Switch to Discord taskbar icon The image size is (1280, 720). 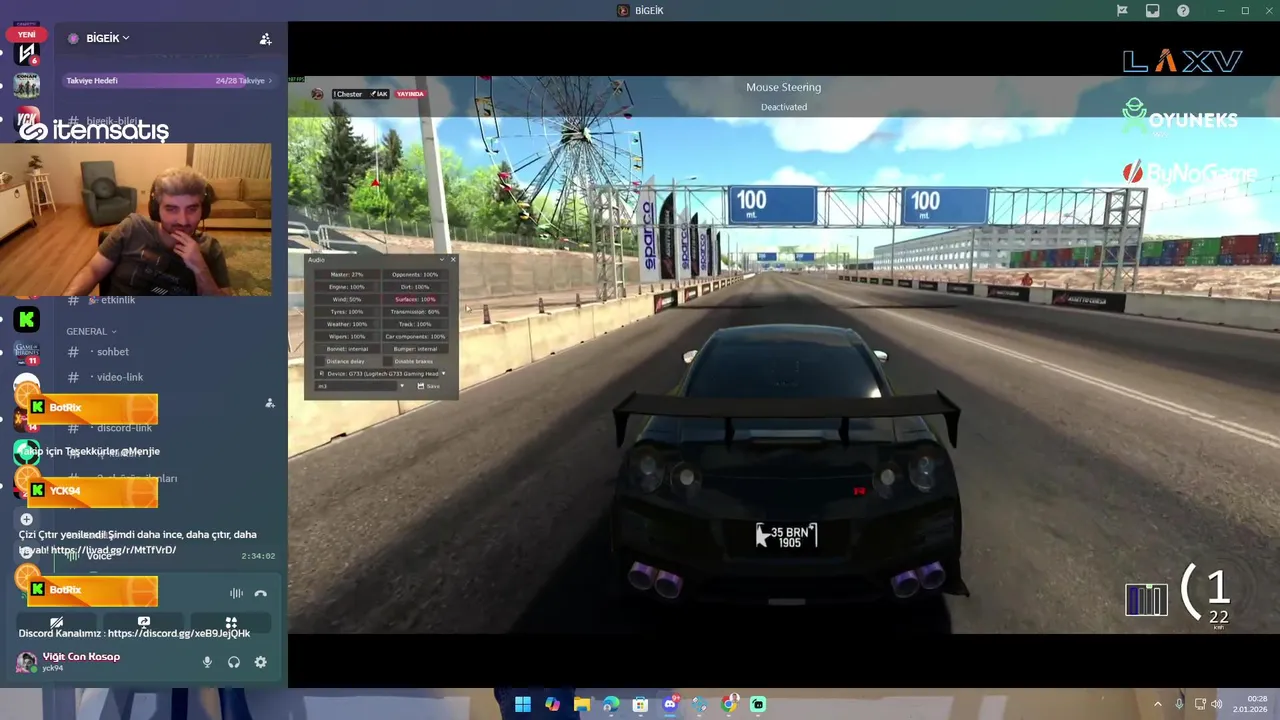pyautogui.click(x=670, y=704)
